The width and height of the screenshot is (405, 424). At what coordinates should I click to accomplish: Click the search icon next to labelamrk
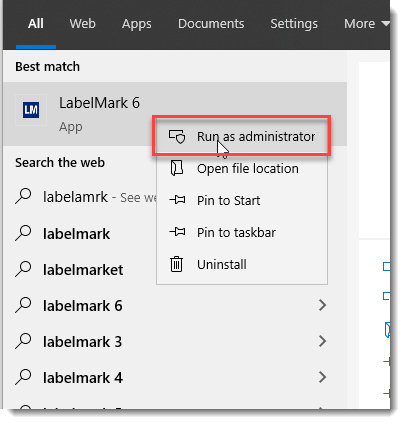(x=23, y=197)
